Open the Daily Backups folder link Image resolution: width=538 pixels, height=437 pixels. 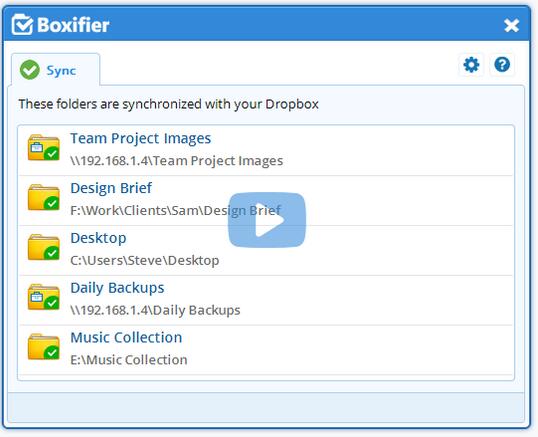point(117,288)
